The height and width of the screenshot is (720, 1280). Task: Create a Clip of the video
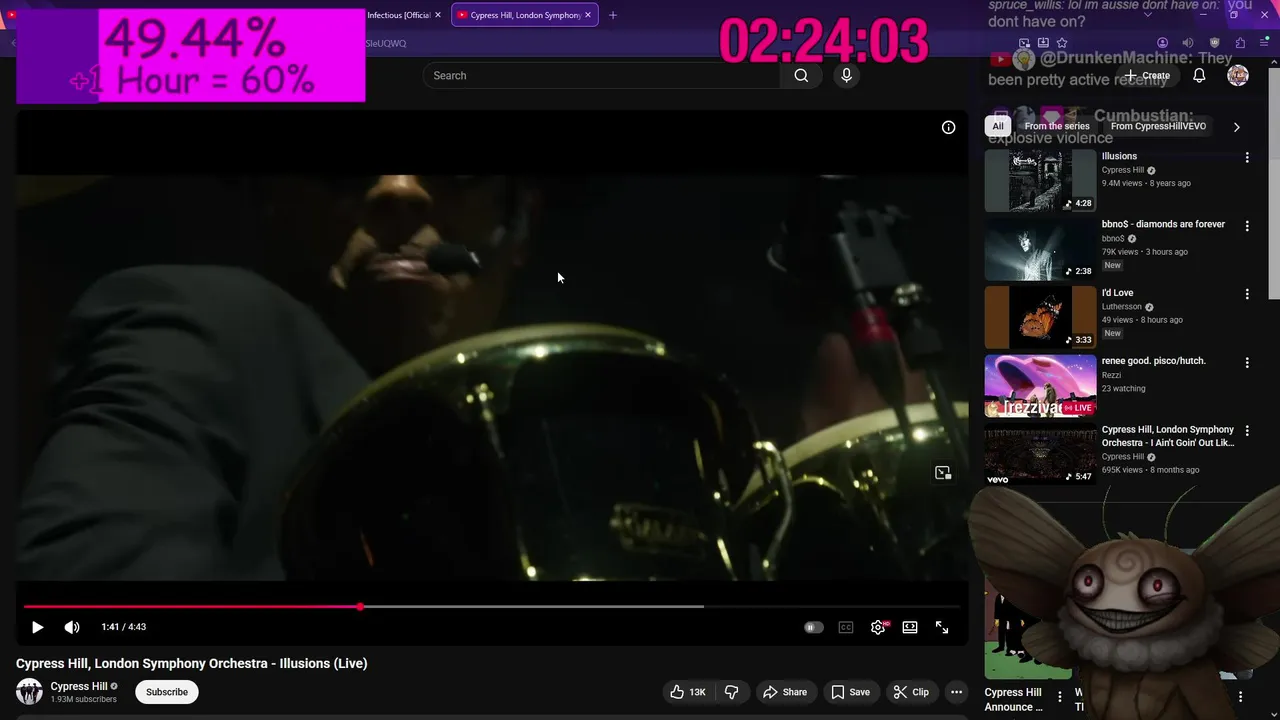point(911,692)
